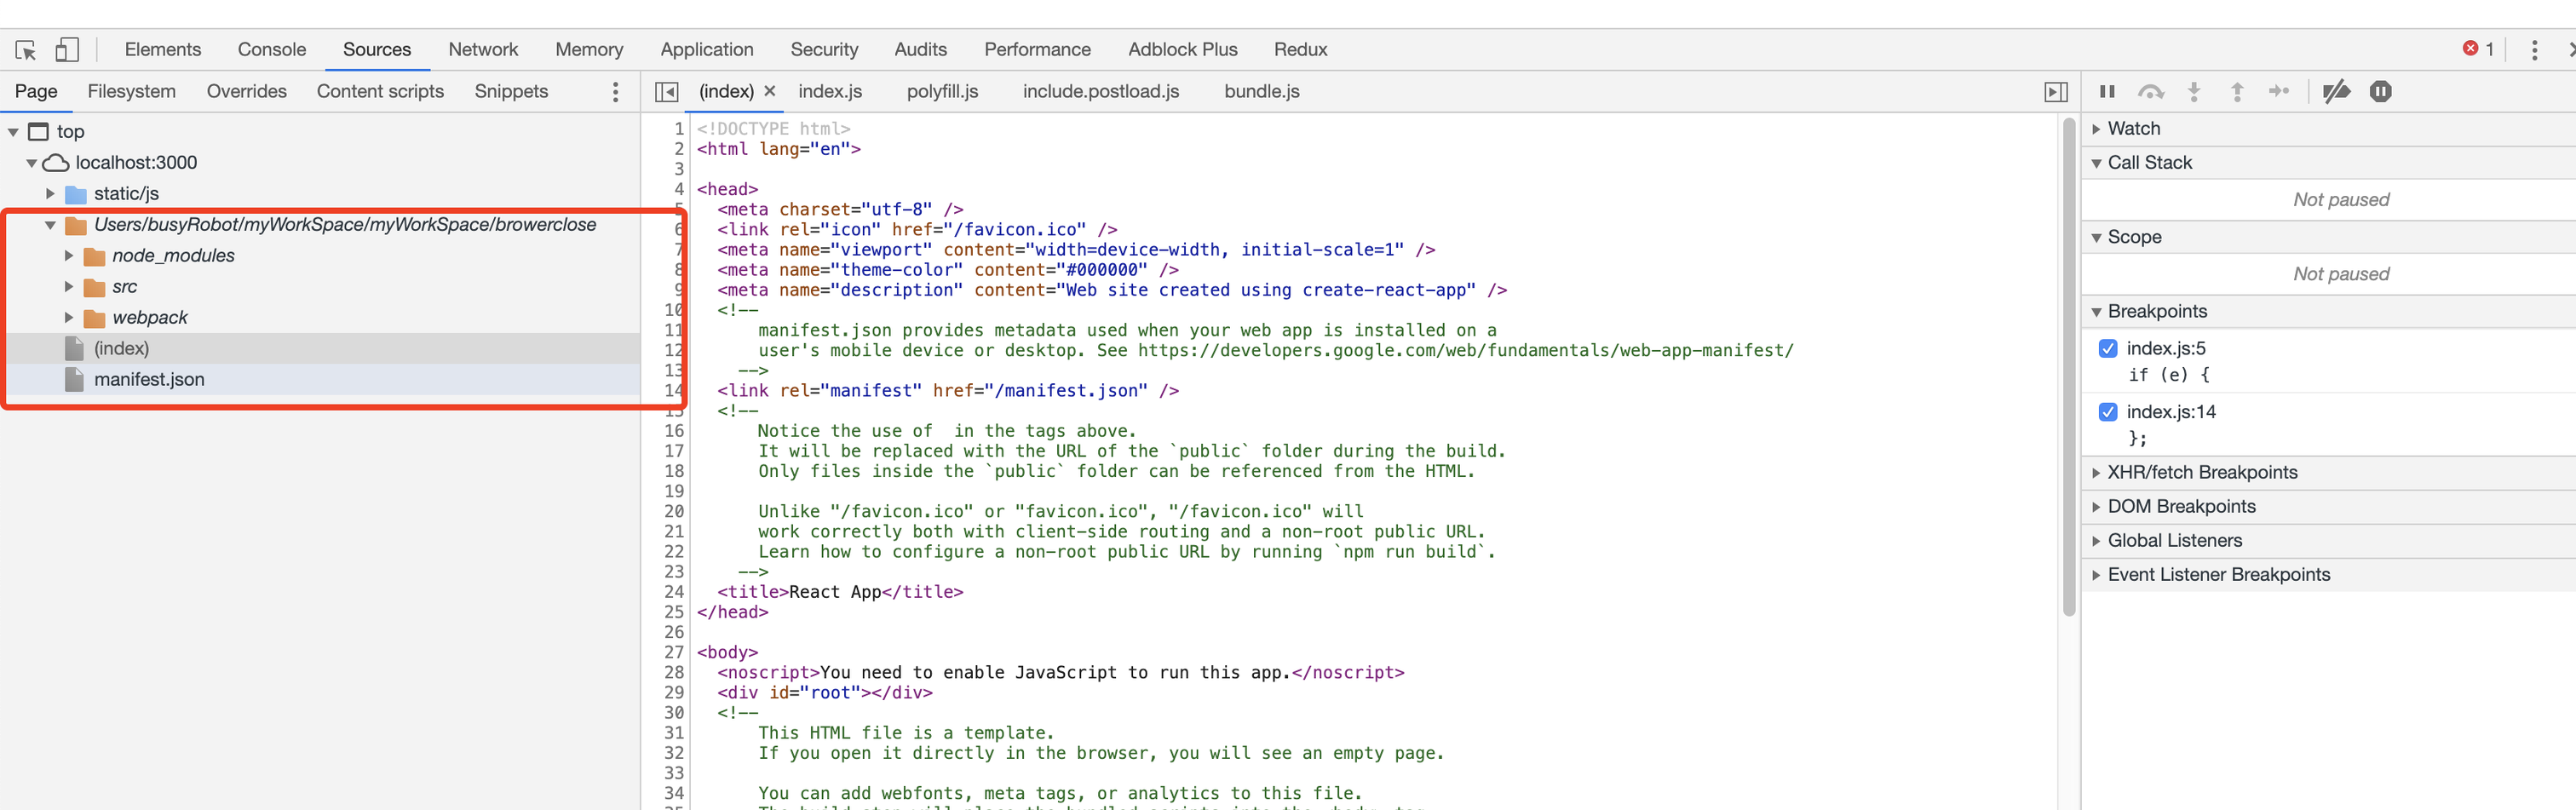
Task: Click the webpack folder icon
Action: coord(95,318)
